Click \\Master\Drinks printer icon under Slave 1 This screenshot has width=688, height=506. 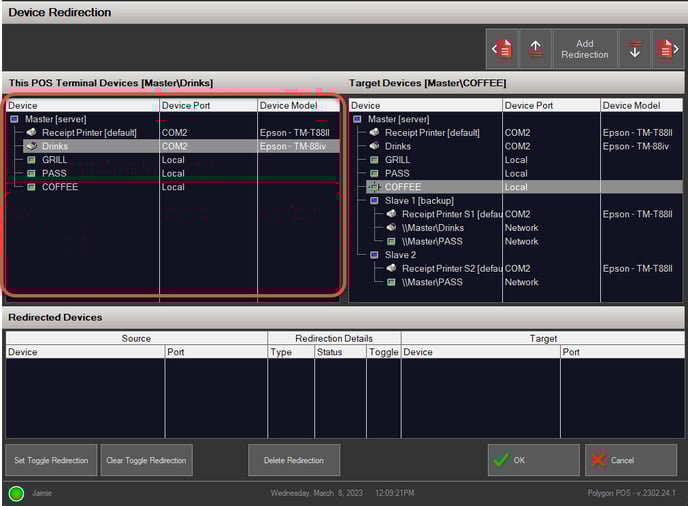[x=391, y=227]
